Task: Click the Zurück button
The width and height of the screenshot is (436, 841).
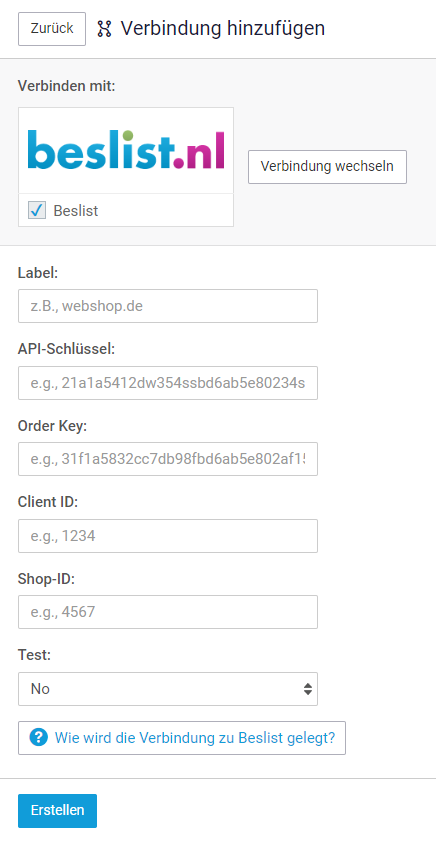Action: pyautogui.click(x=52, y=29)
